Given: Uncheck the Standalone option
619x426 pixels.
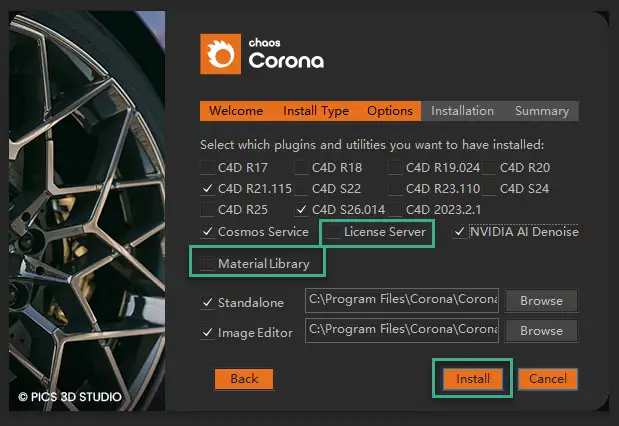Looking at the screenshot, I should (x=207, y=302).
